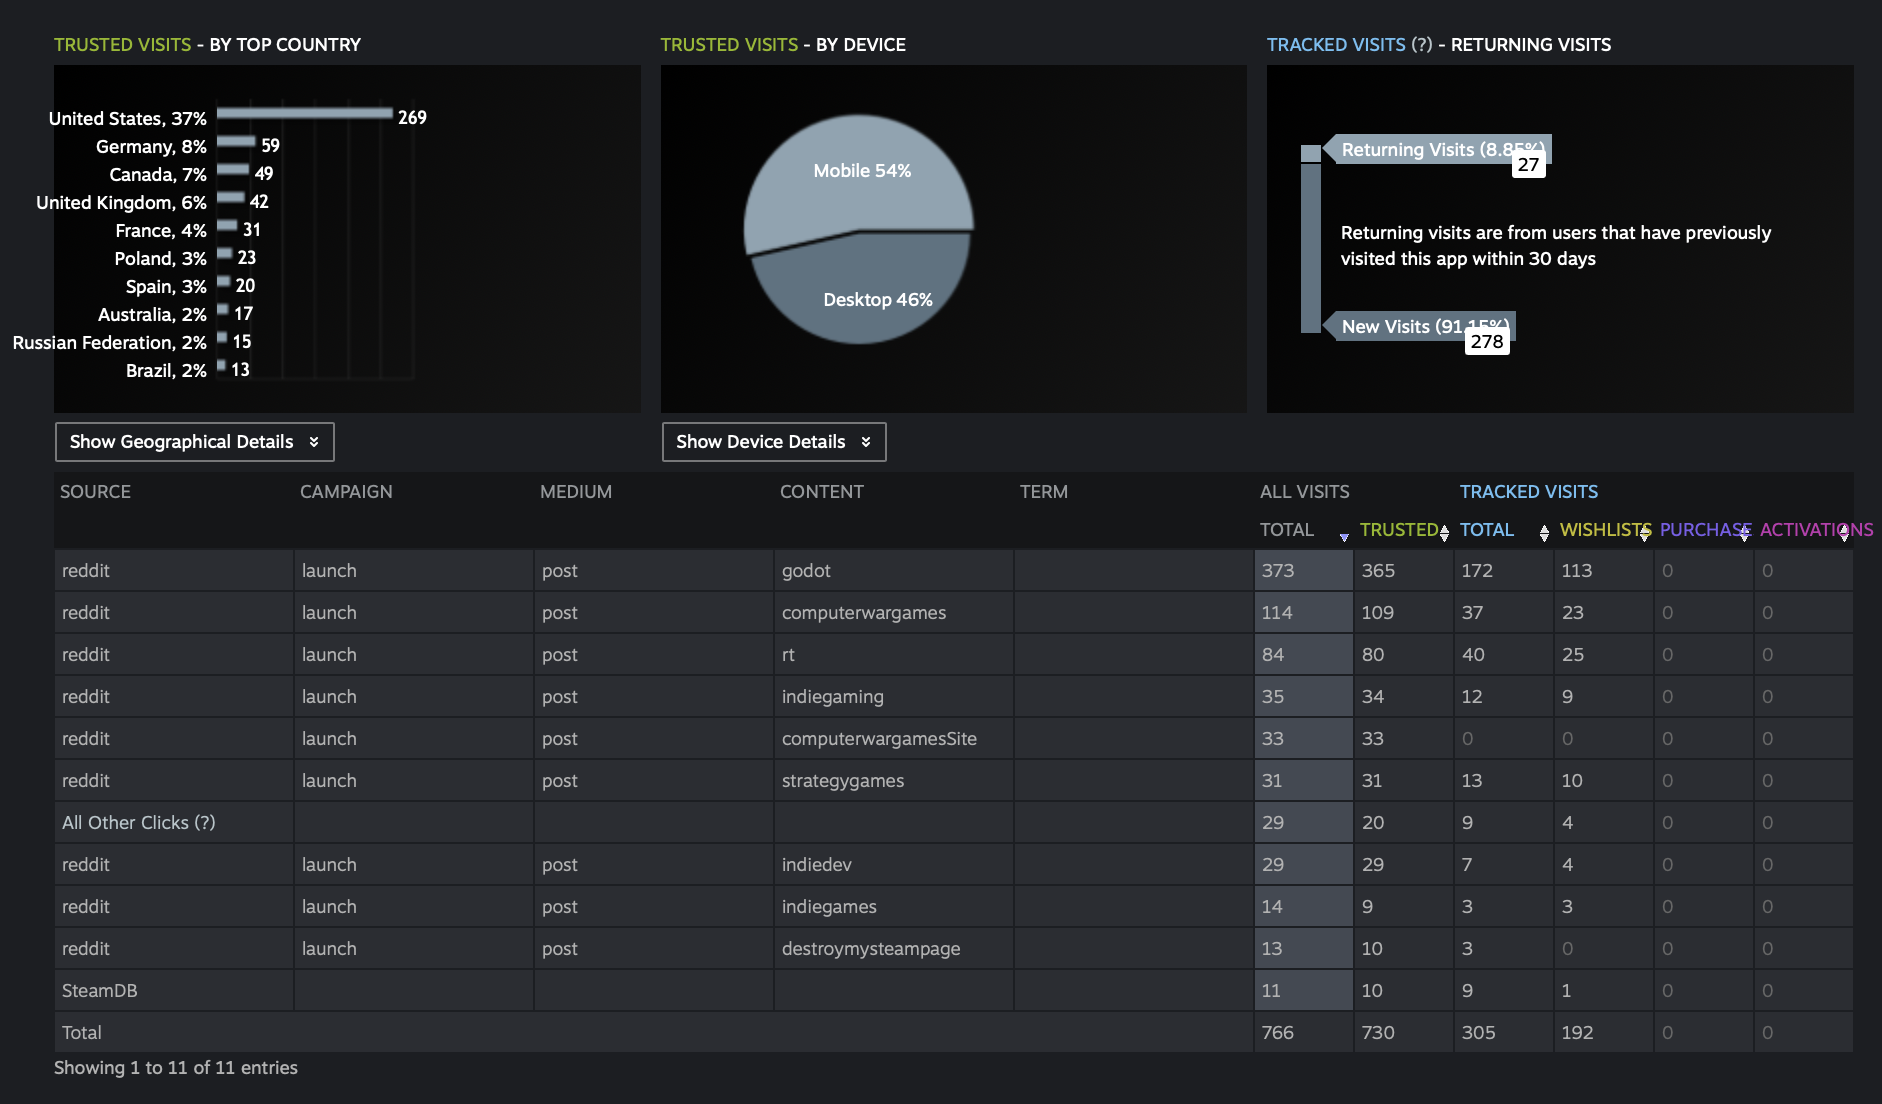Click the grand total 766 cell
This screenshot has height=1104, width=1882.
coord(1304,1033)
